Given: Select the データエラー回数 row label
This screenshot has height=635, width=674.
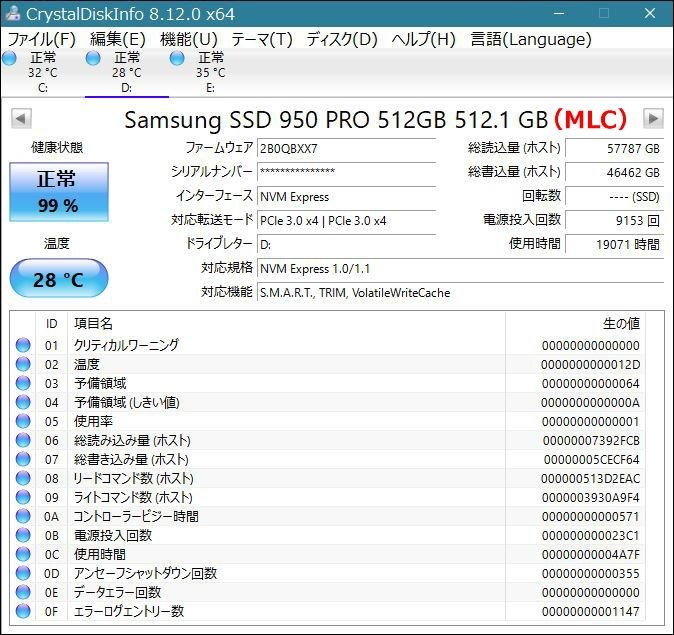Looking at the screenshot, I should click(117, 592).
